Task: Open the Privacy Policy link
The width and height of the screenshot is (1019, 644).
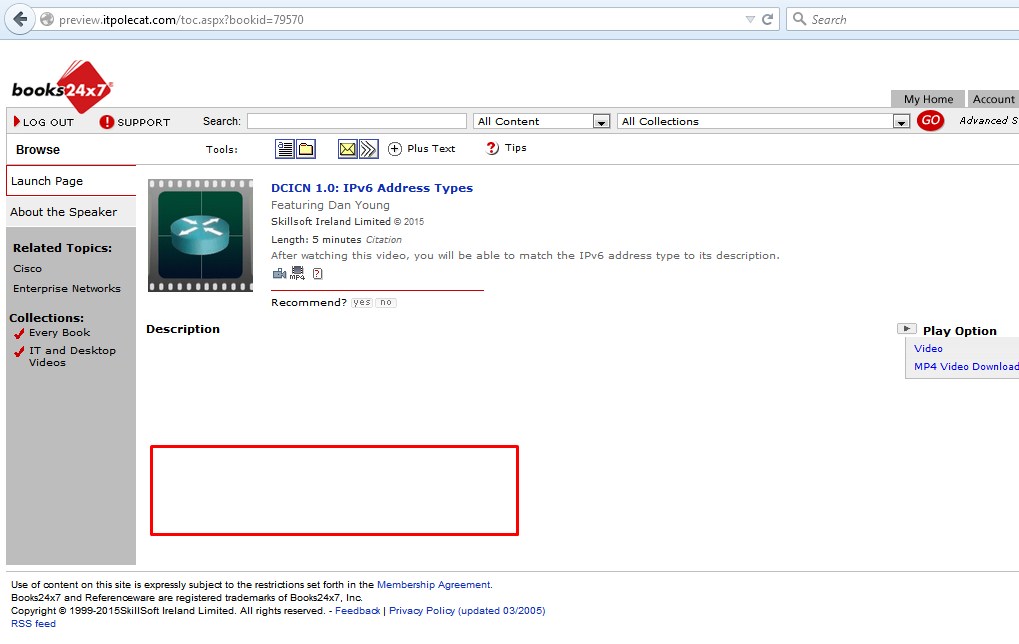Action: (467, 610)
